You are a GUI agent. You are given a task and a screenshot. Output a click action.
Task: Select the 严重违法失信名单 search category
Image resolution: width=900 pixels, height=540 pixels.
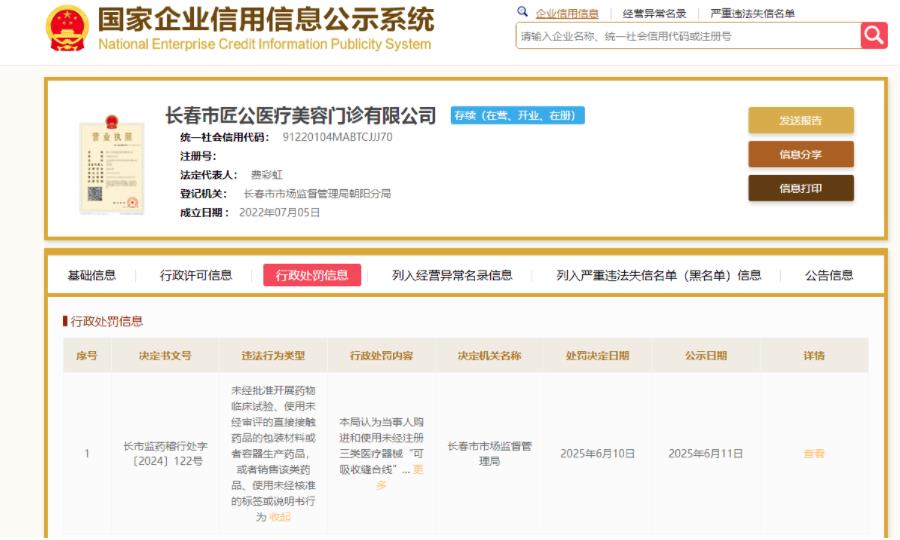(x=752, y=13)
